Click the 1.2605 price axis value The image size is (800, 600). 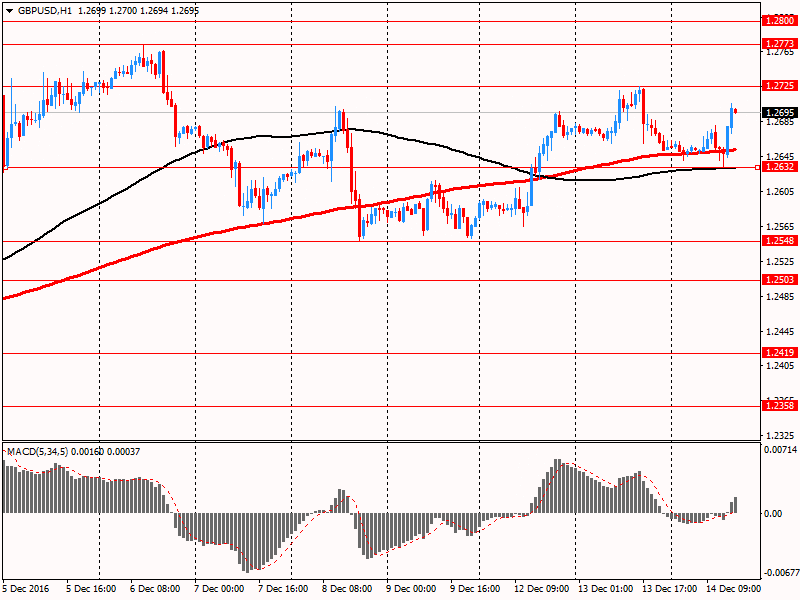780,191
